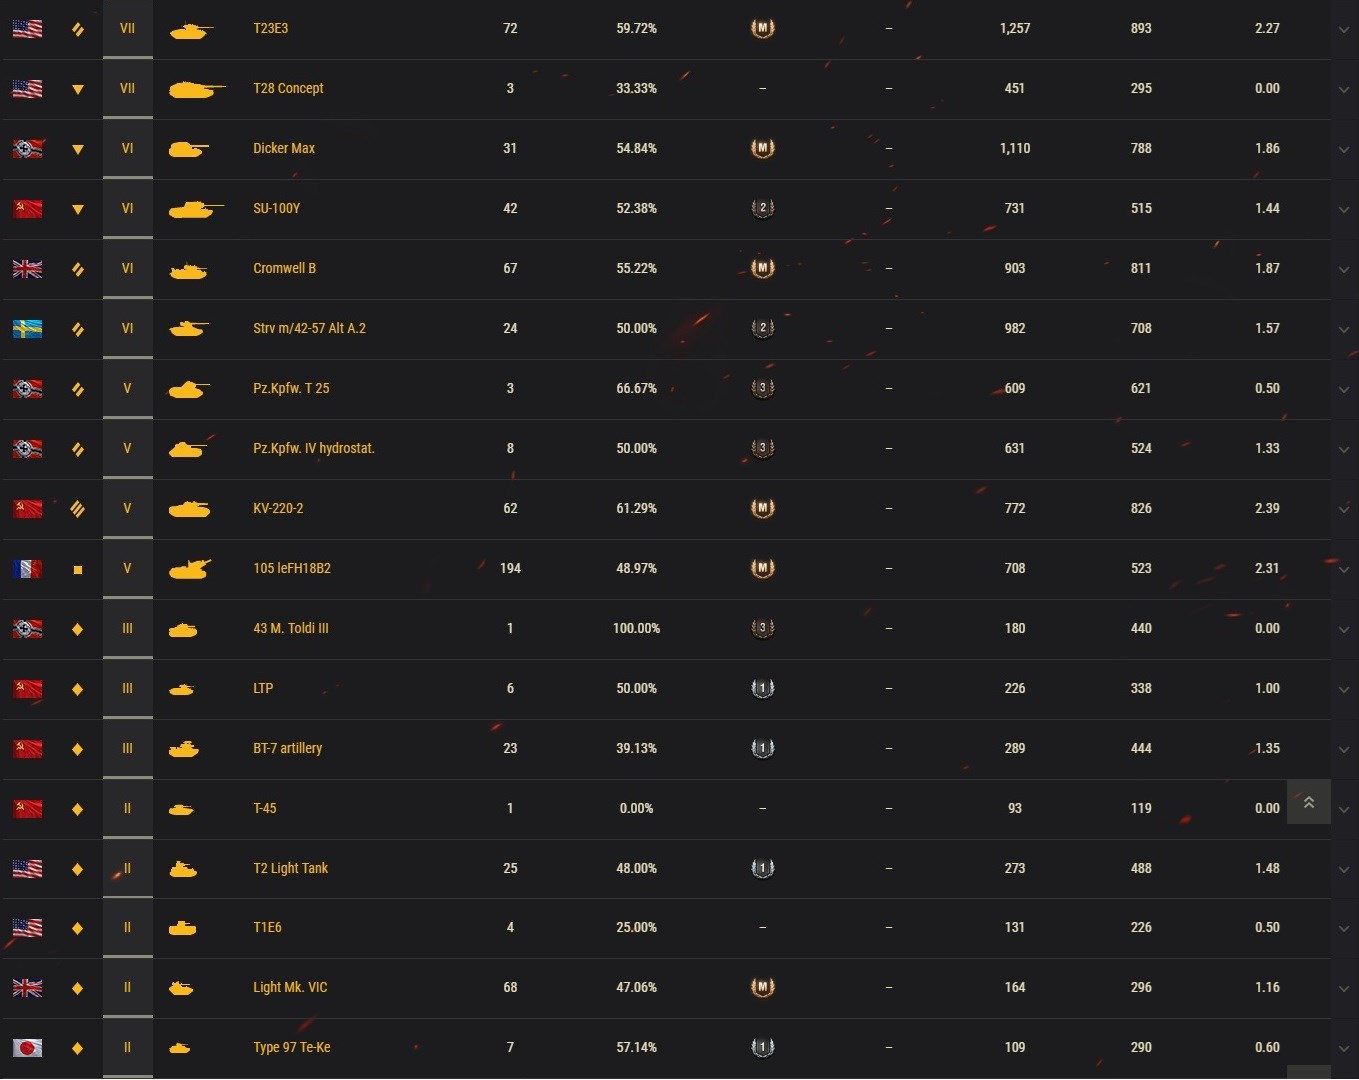This screenshot has height=1080, width=1359.
Task: Click the scroll-to-top double arrow button
Action: [x=1308, y=802]
